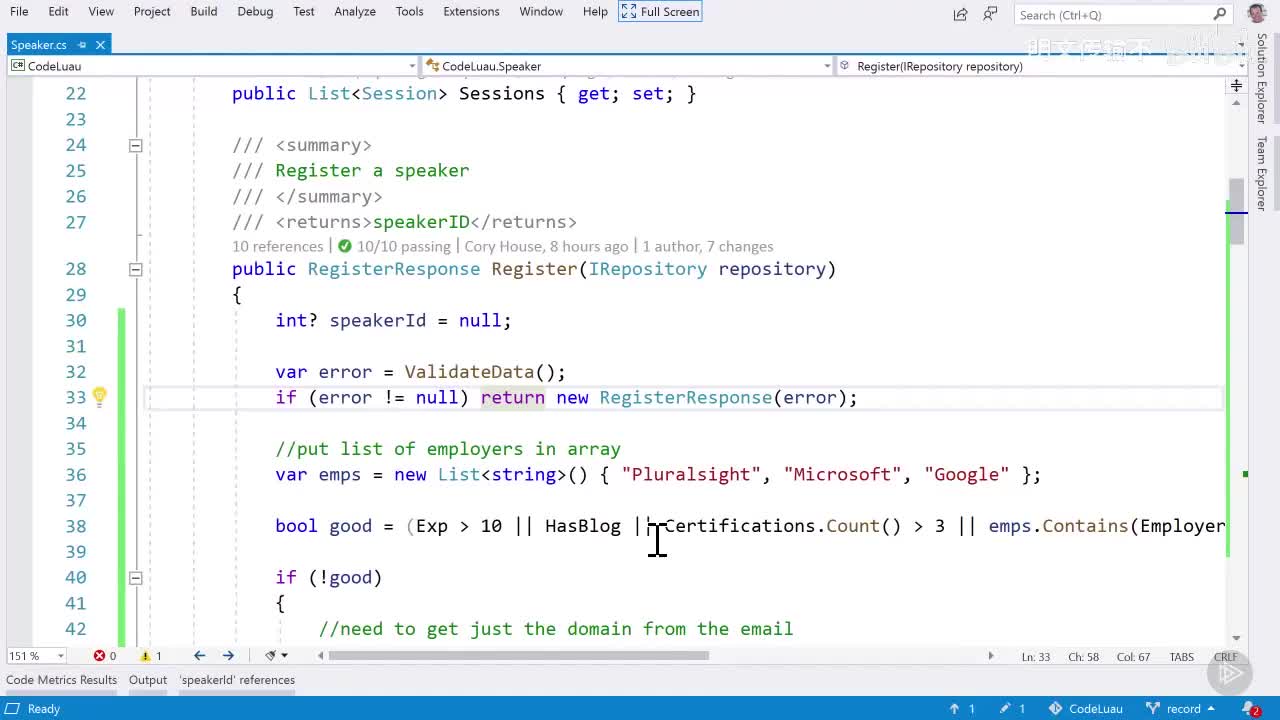
Task: Click the split editor handle
Action: tap(1236, 86)
